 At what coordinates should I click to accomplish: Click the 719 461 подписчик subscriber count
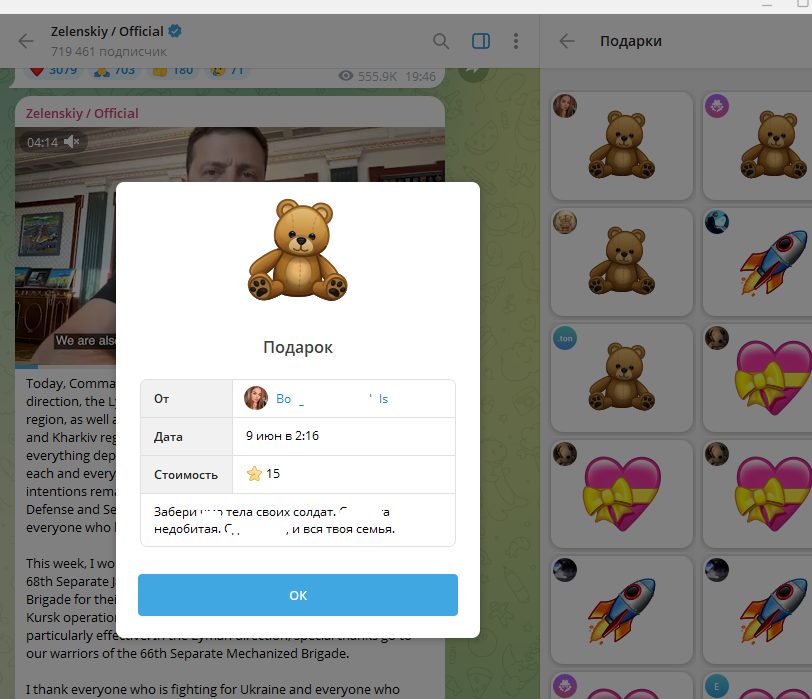coord(109,52)
